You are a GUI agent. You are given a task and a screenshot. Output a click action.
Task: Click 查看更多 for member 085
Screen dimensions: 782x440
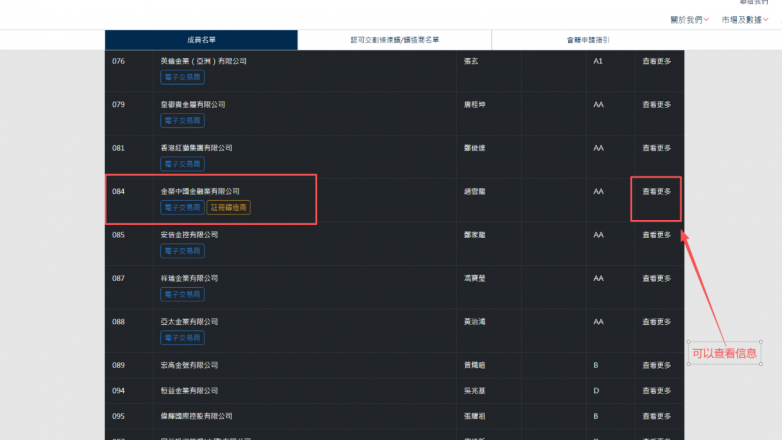tap(656, 235)
